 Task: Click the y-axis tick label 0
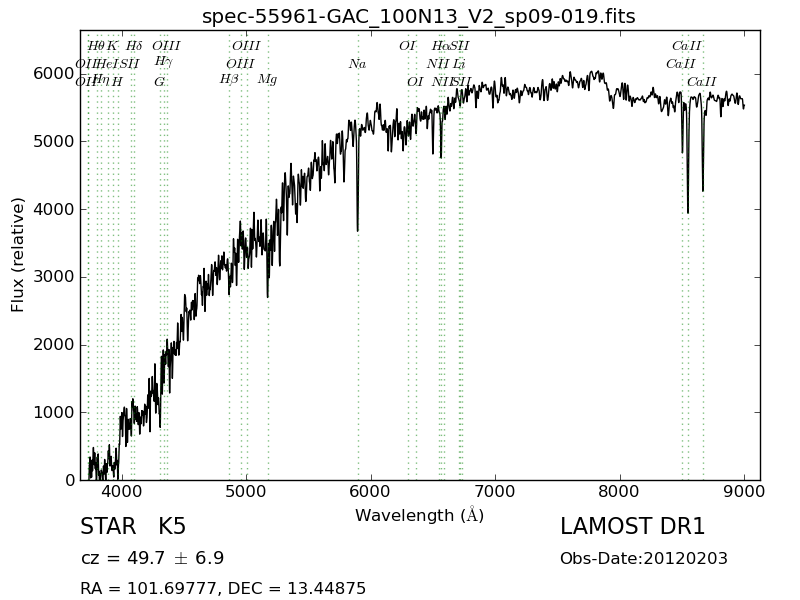70,480
